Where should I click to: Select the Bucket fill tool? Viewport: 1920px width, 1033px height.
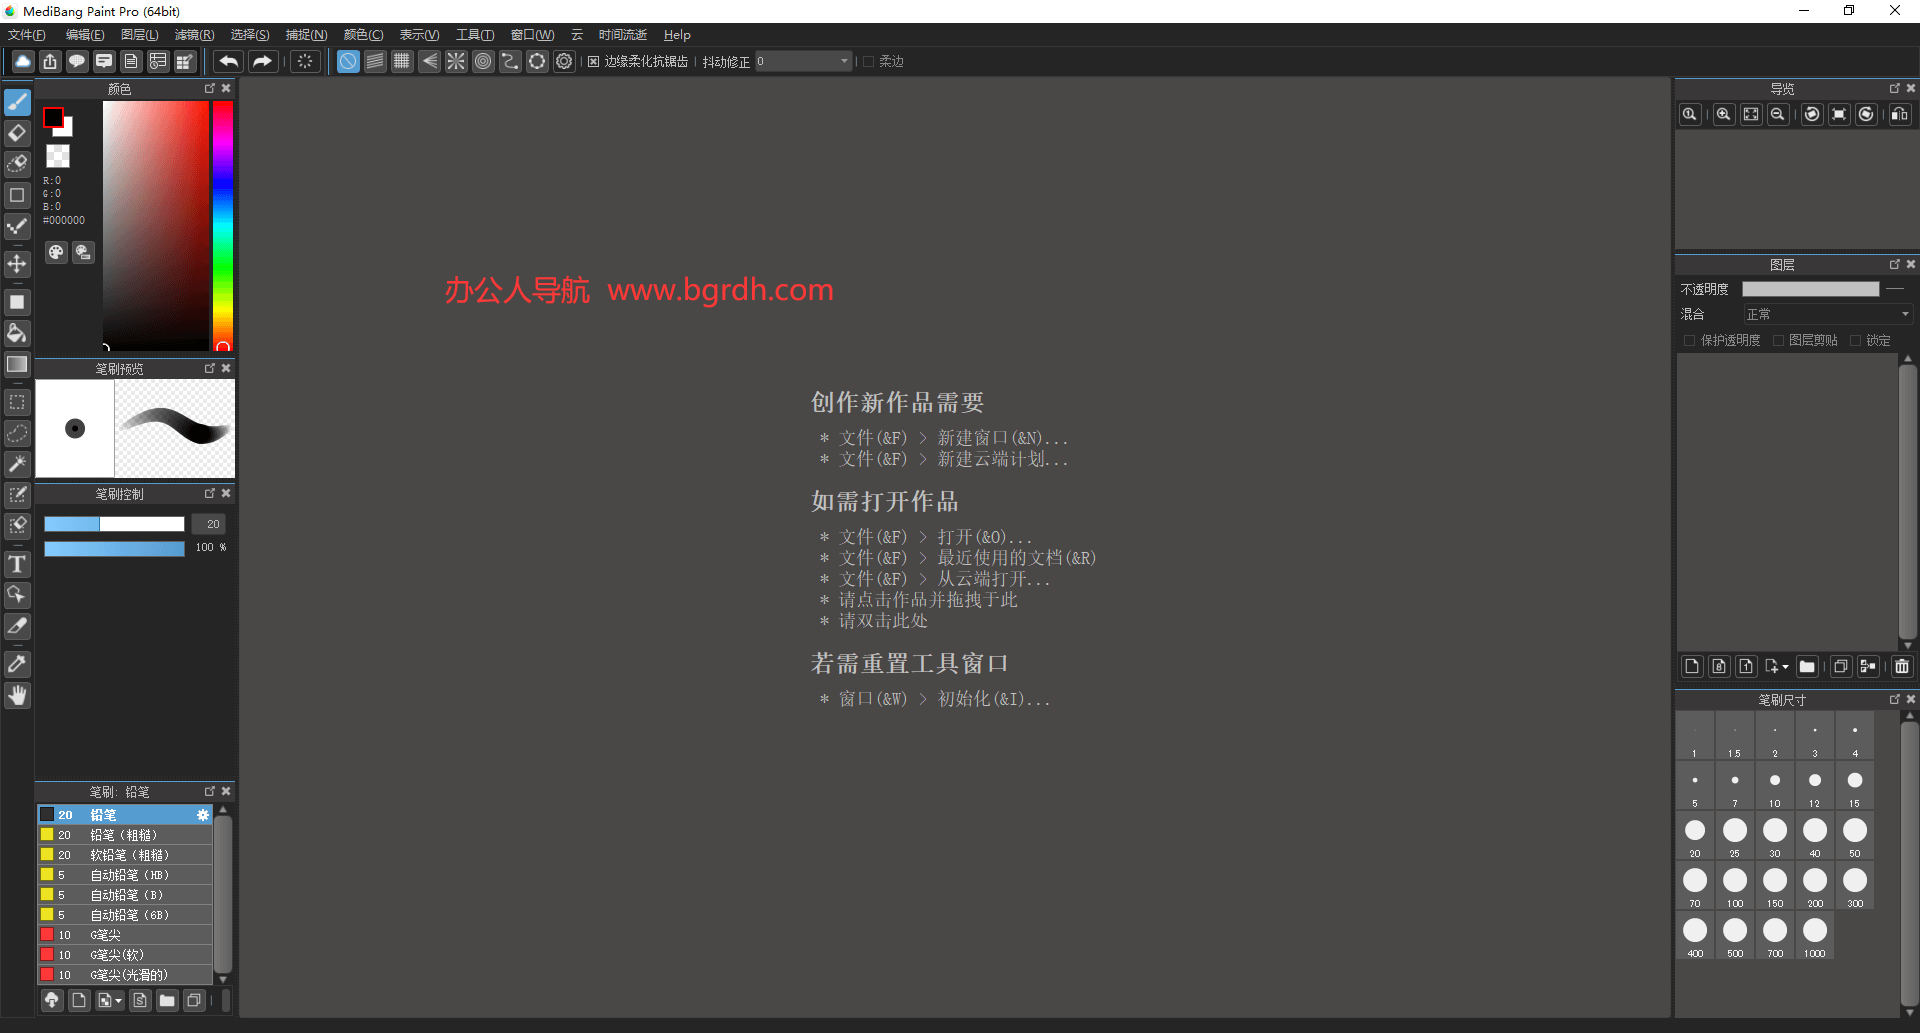pos(17,333)
